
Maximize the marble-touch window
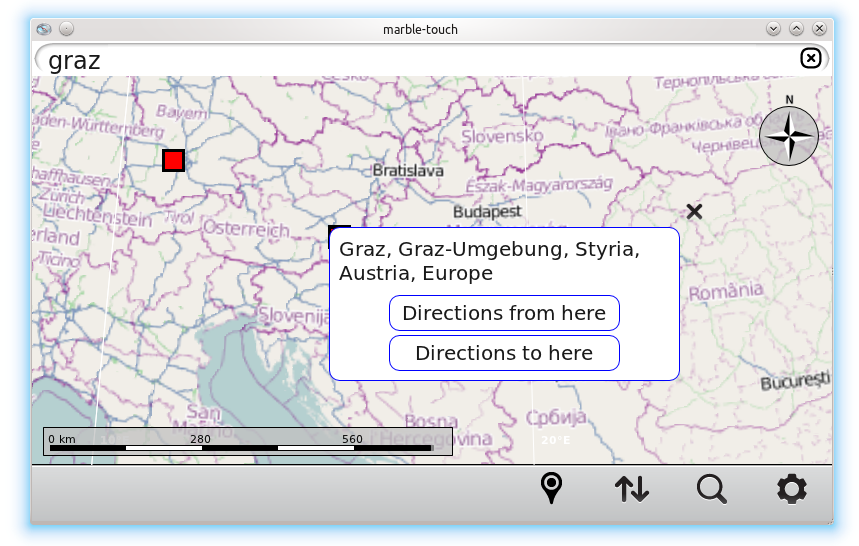[796, 29]
